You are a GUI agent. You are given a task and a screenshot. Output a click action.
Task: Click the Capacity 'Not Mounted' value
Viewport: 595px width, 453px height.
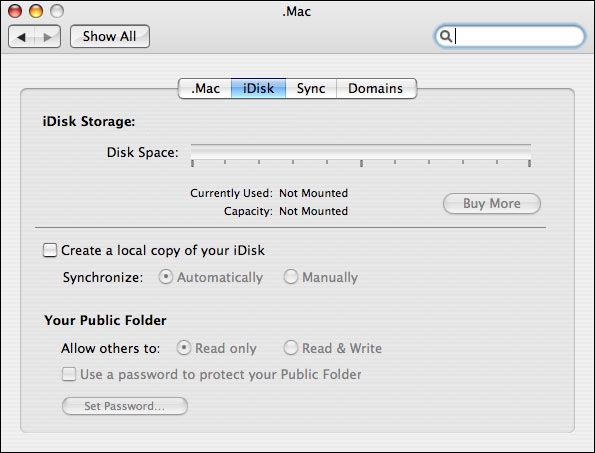coord(313,211)
